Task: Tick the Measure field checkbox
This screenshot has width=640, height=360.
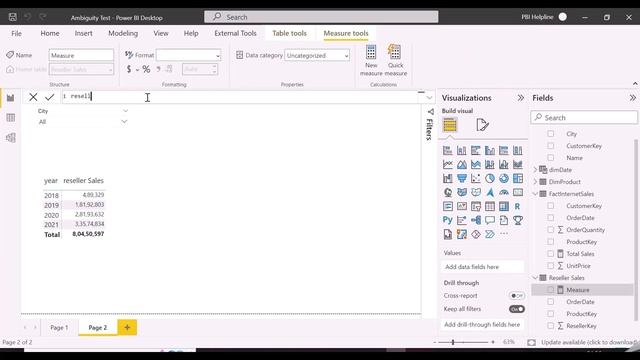Action: 551,290
